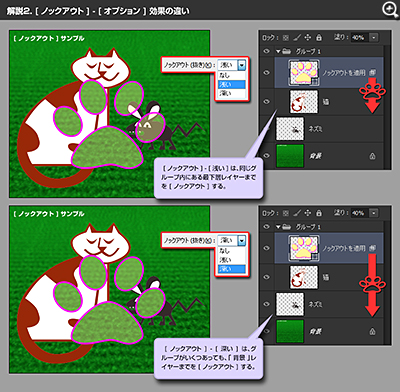The image size is (400, 392).
Task: Select ネズミ layer name in lower Layers panel
Action: coord(315,304)
